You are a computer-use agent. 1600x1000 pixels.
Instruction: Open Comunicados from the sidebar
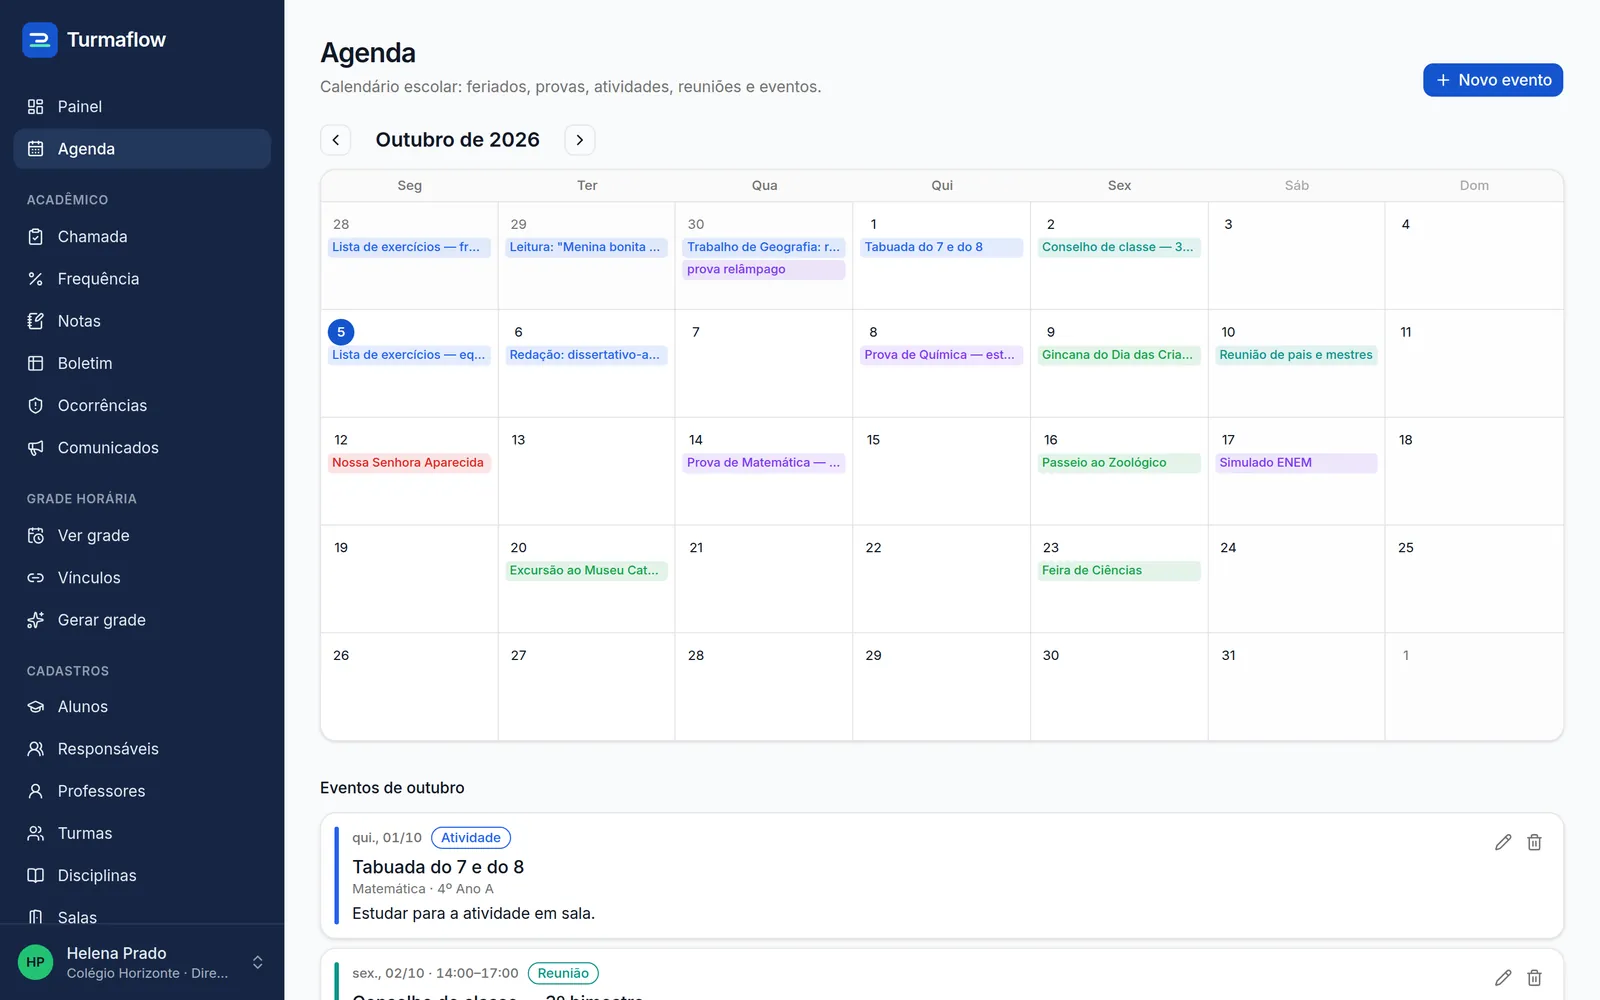coord(142,448)
